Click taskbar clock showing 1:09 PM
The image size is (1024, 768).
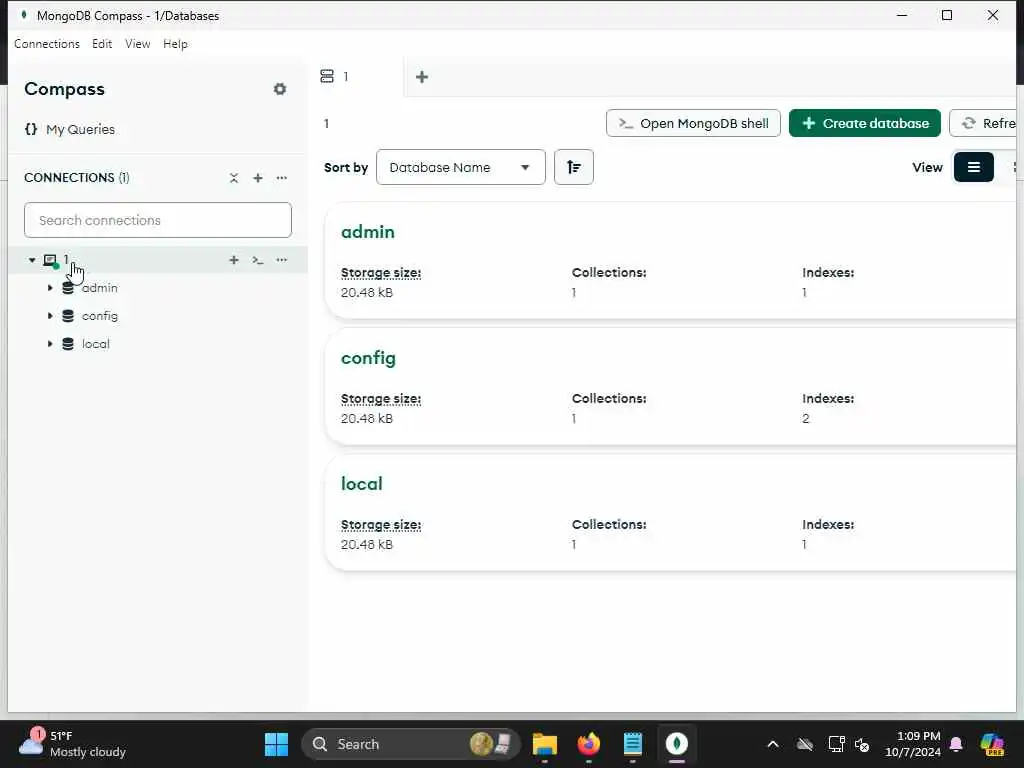tap(913, 744)
